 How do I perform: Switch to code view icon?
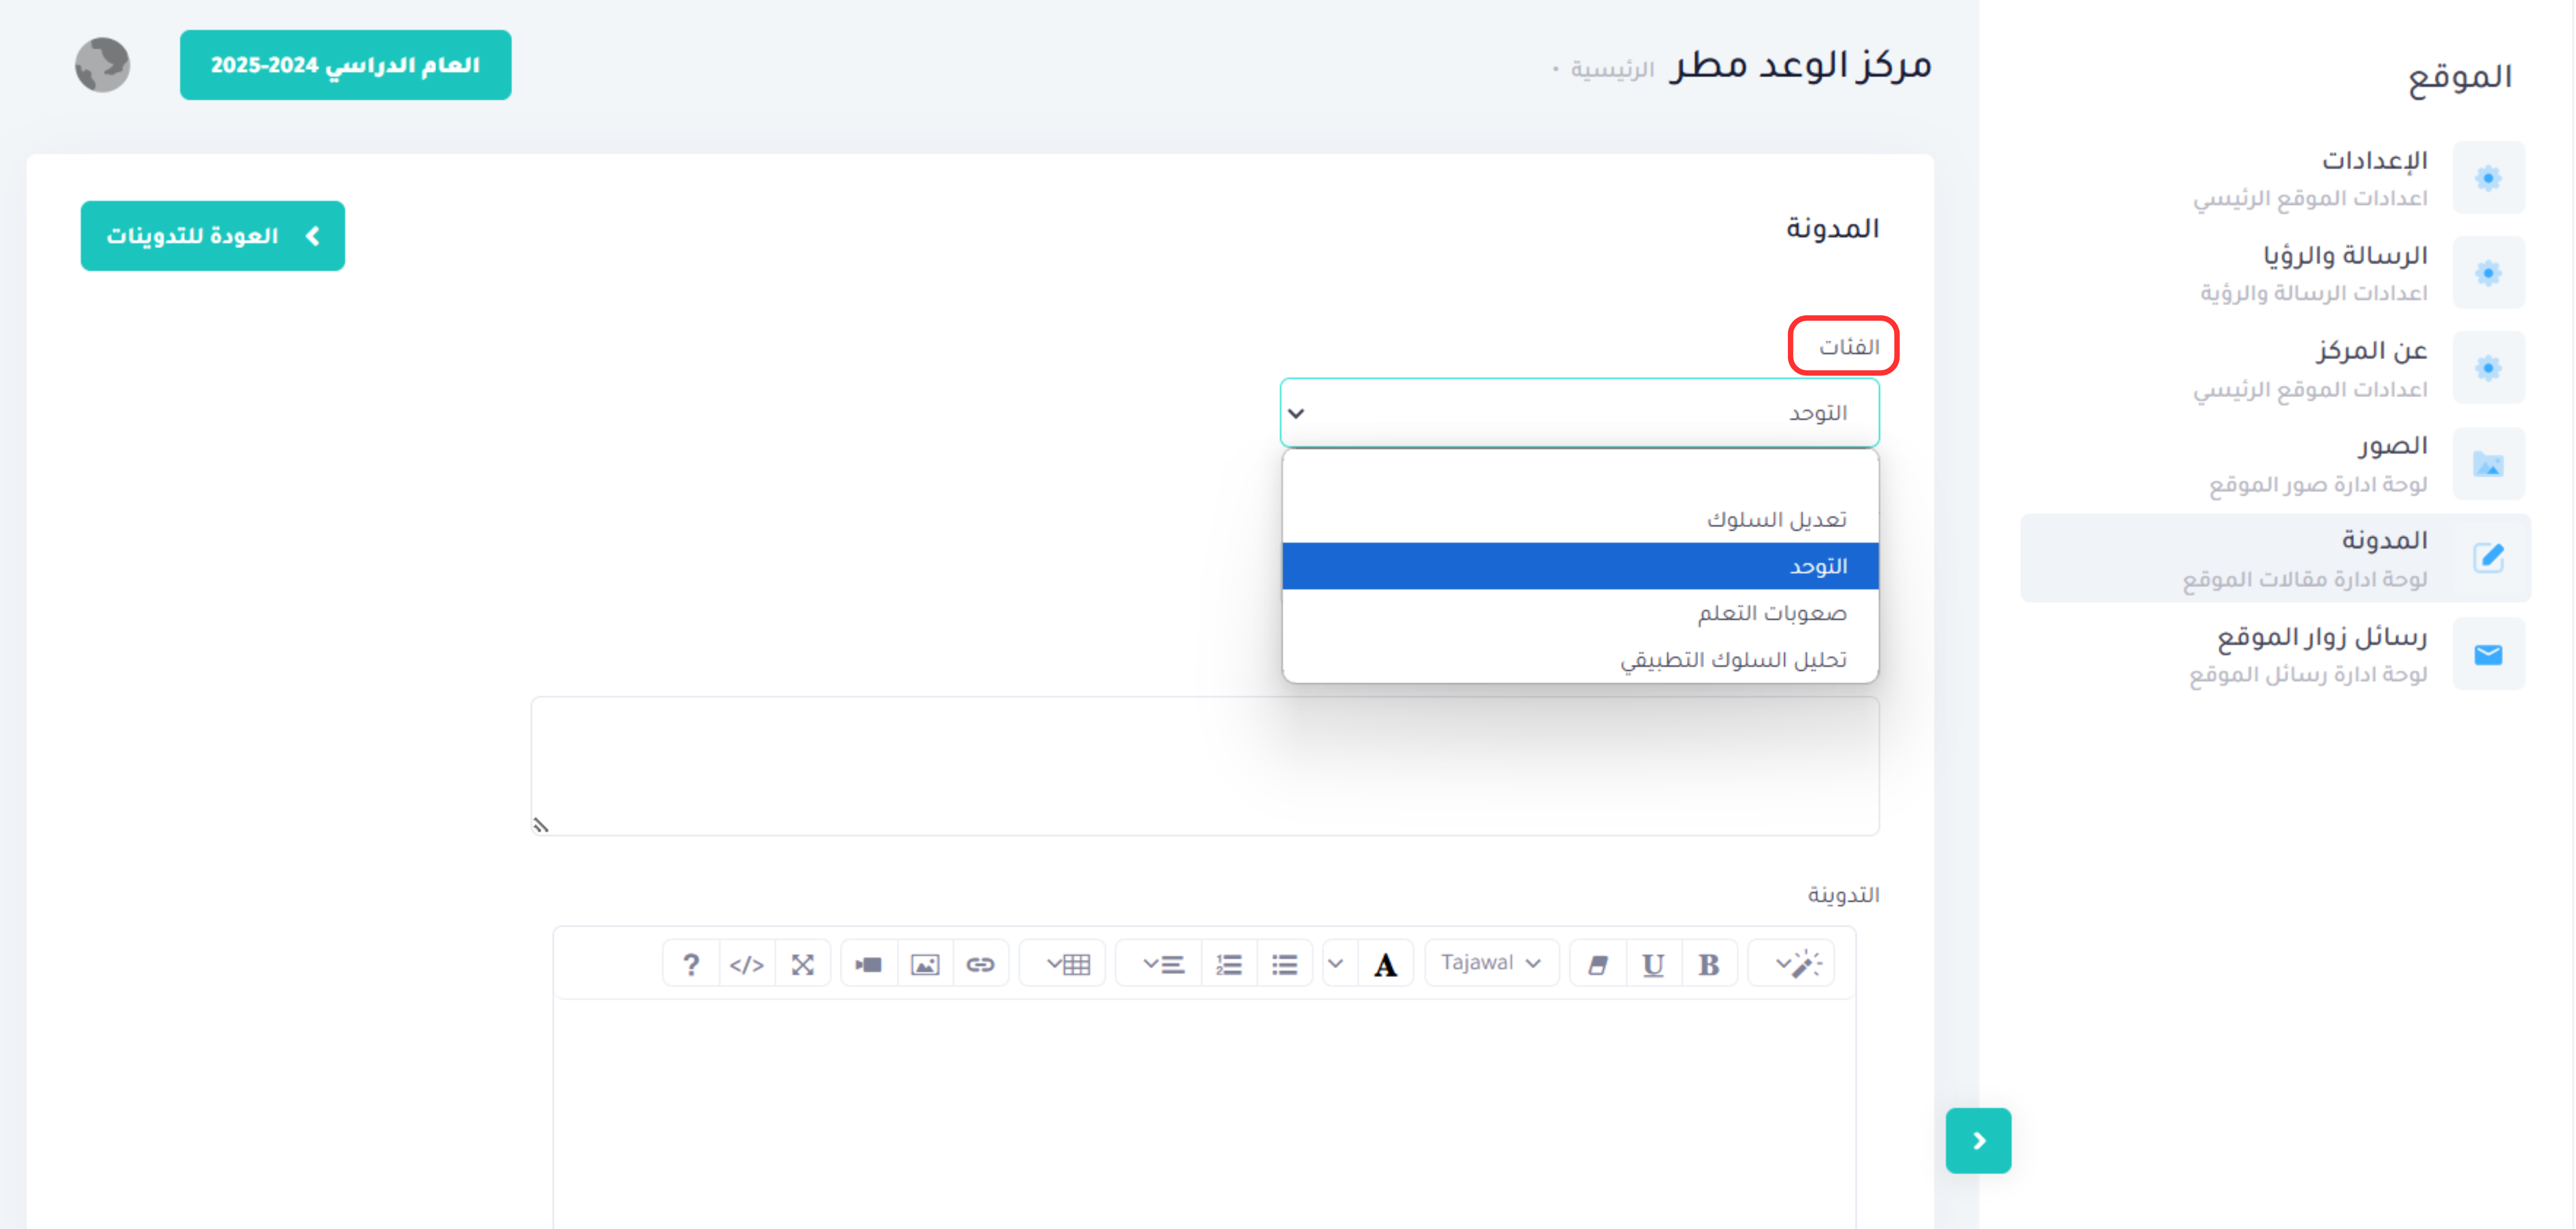coord(747,964)
